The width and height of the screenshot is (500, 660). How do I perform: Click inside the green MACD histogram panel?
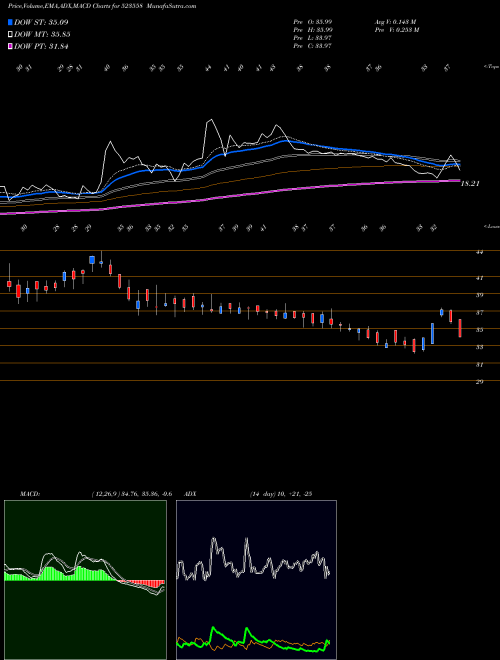(x=85, y=580)
